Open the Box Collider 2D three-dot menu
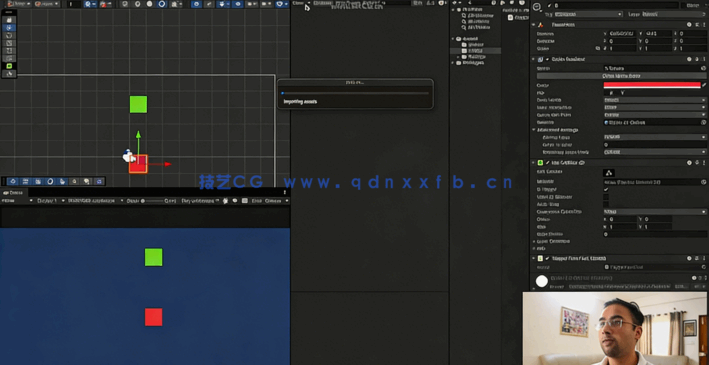Viewport: 709px width, 365px height. click(704, 162)
